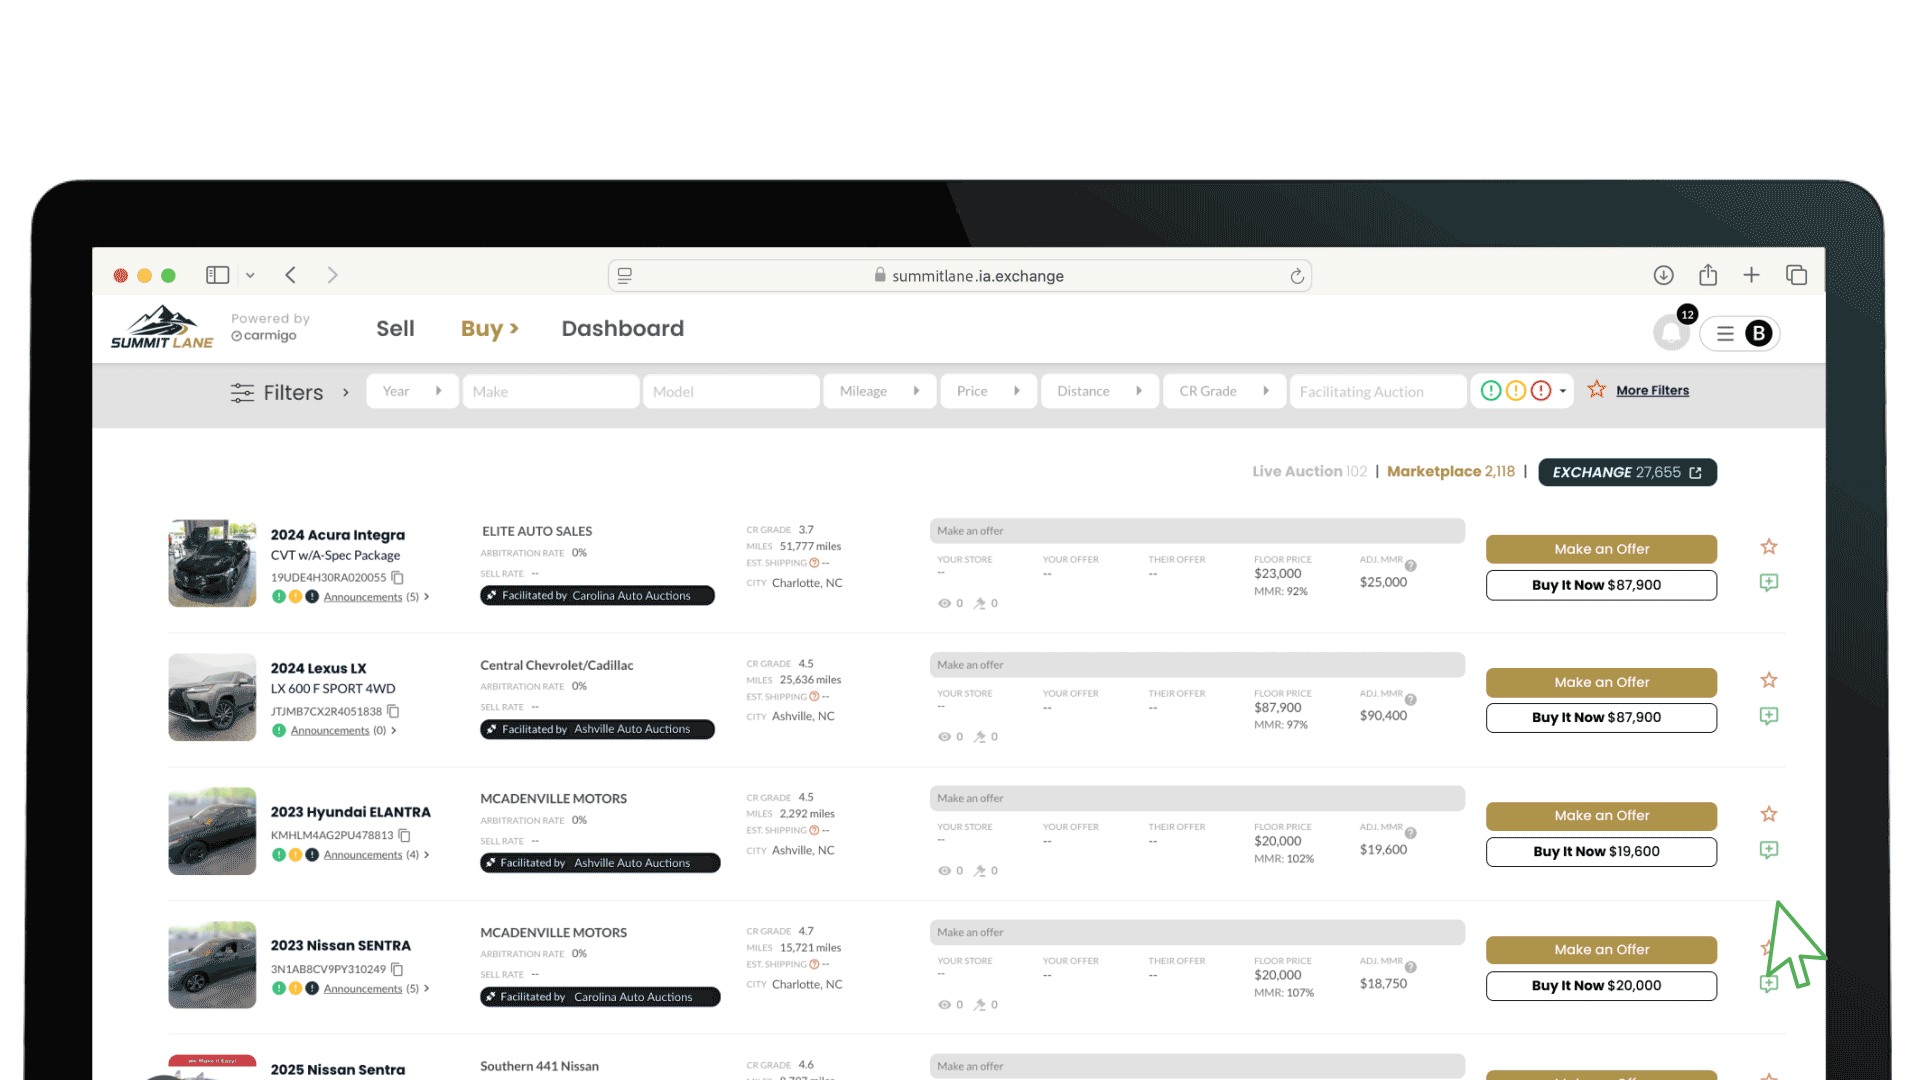This screenshot has height=1080, width=1920.
Task: Open Safari downloads icon
Action: (1663, 275)
